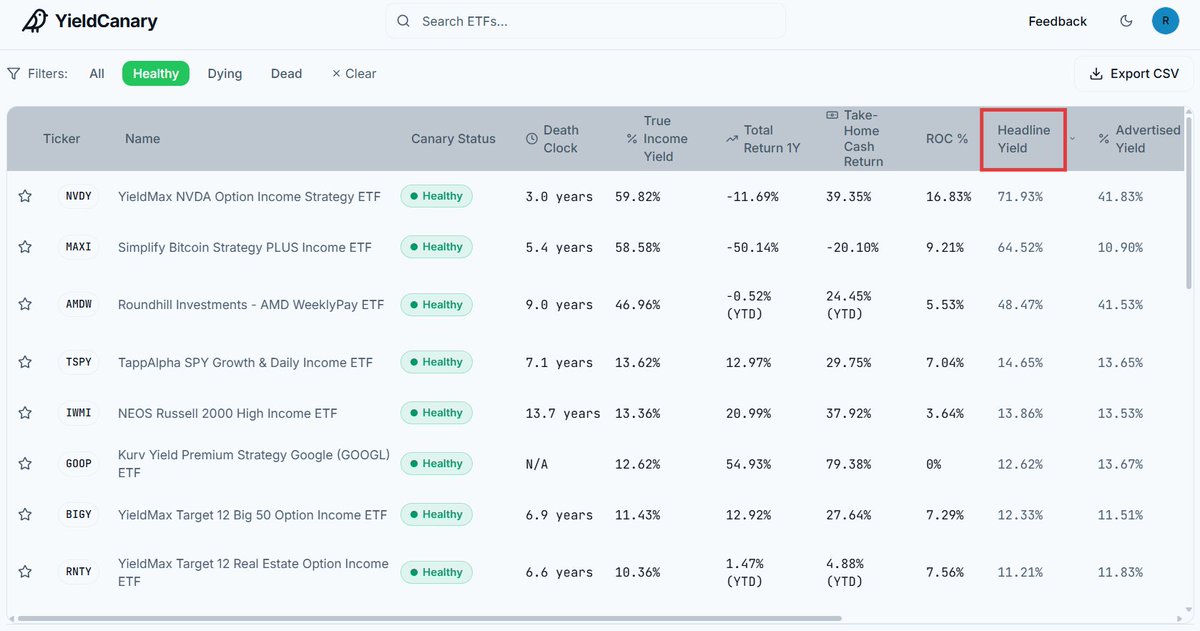Viewport: 1200px width, 631px height.
Task: Select the 71.93% headline yield cell
Action: [1020, 197]
